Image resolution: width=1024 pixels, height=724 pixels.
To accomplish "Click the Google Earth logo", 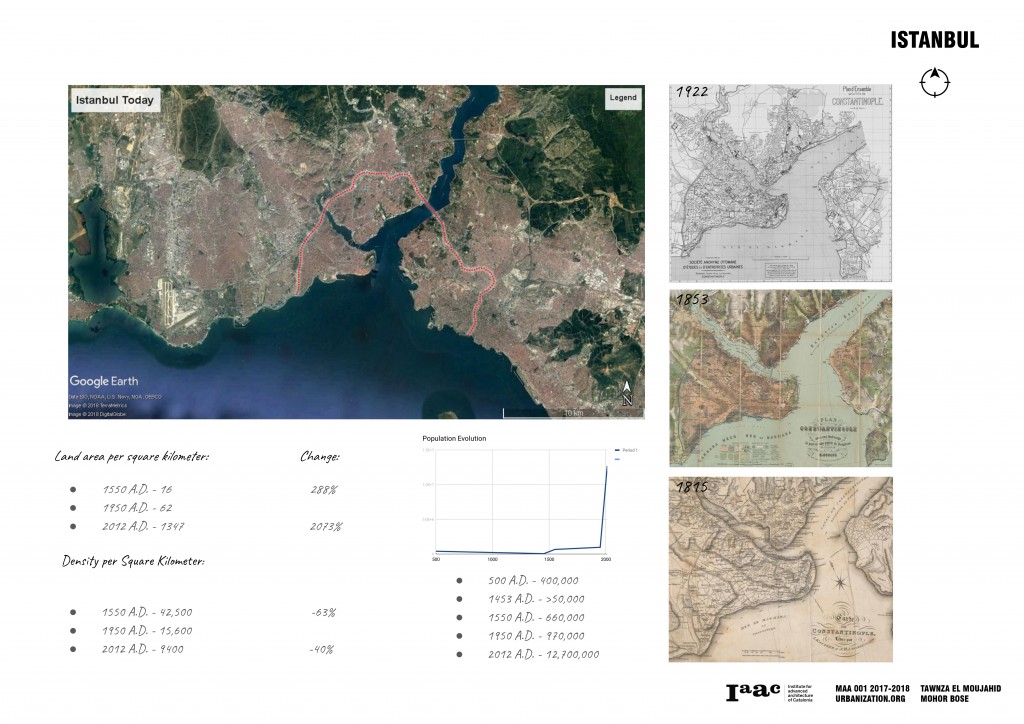I will click(103, 380).
